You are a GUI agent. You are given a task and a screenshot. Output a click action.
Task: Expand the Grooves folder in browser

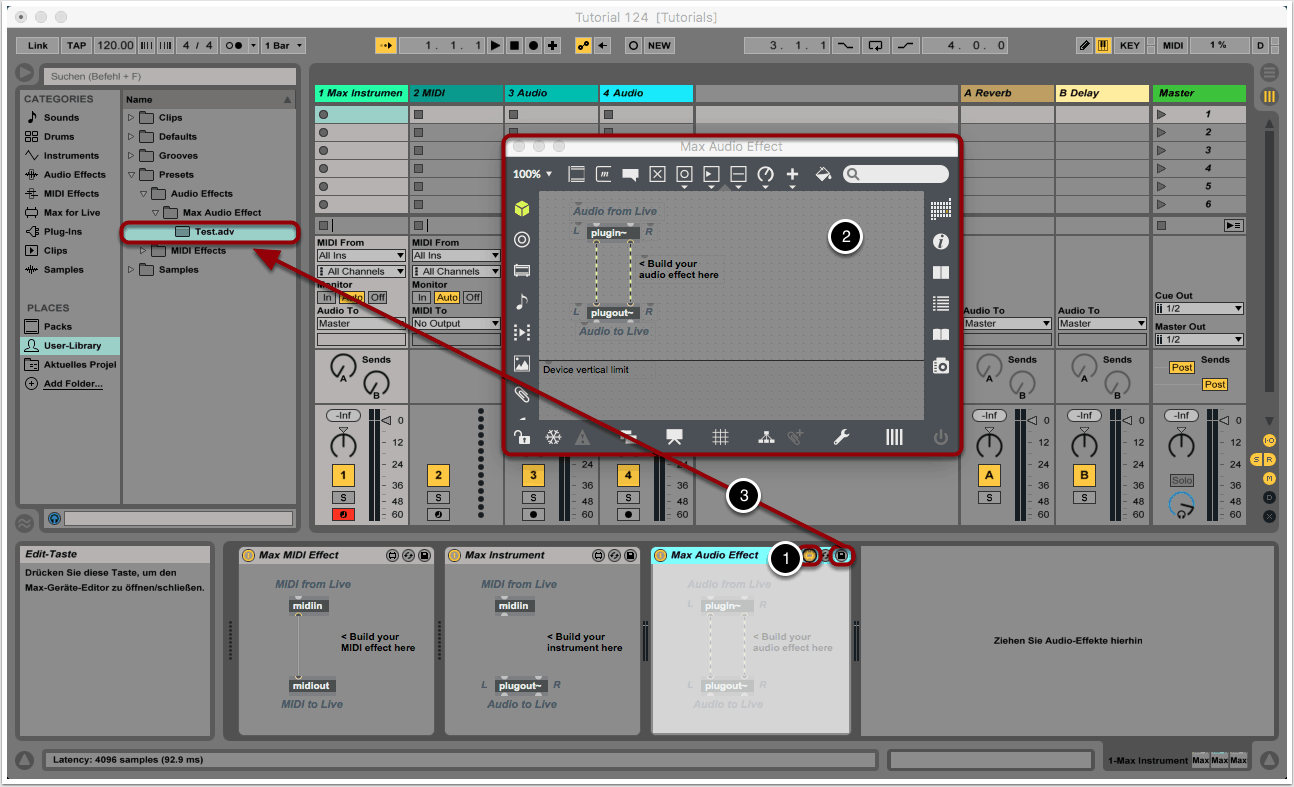[x=131, y=156]
